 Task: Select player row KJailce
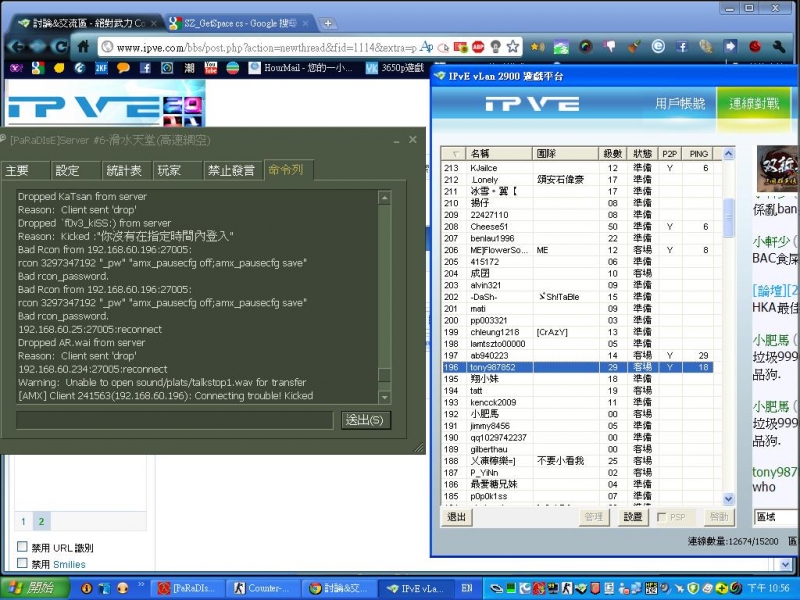(577, 168)
